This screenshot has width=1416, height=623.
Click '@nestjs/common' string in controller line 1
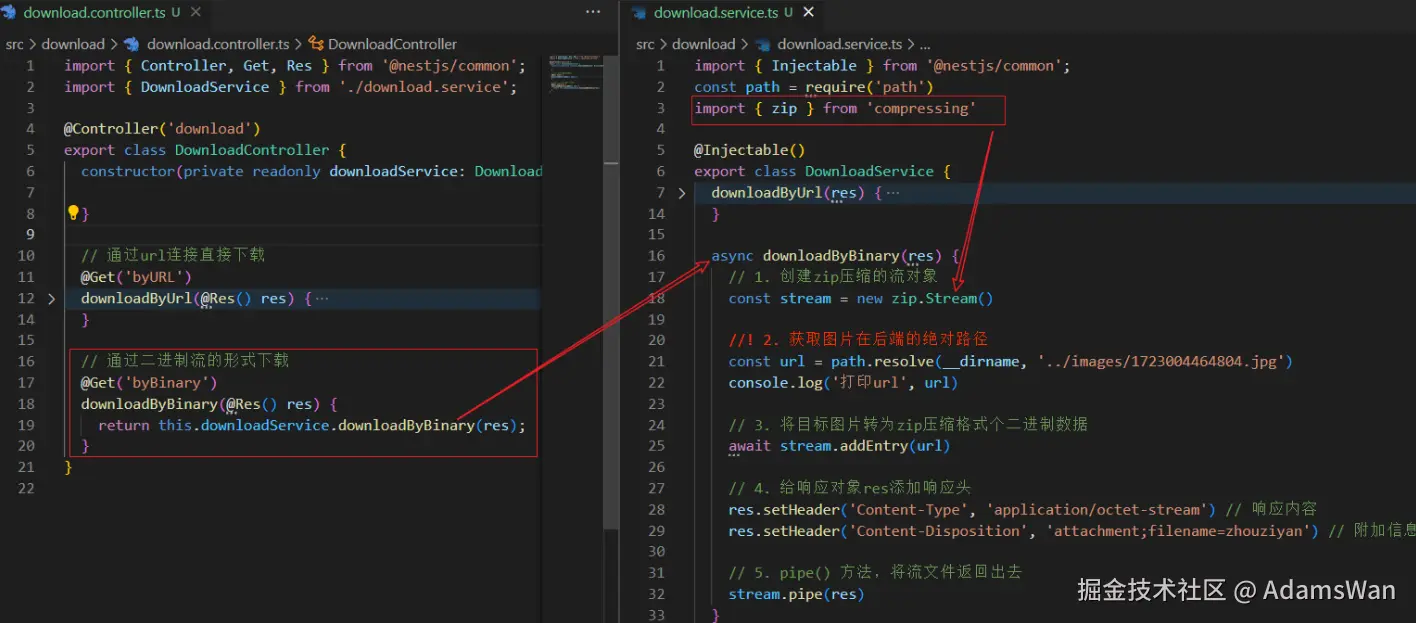click(451, 66)
